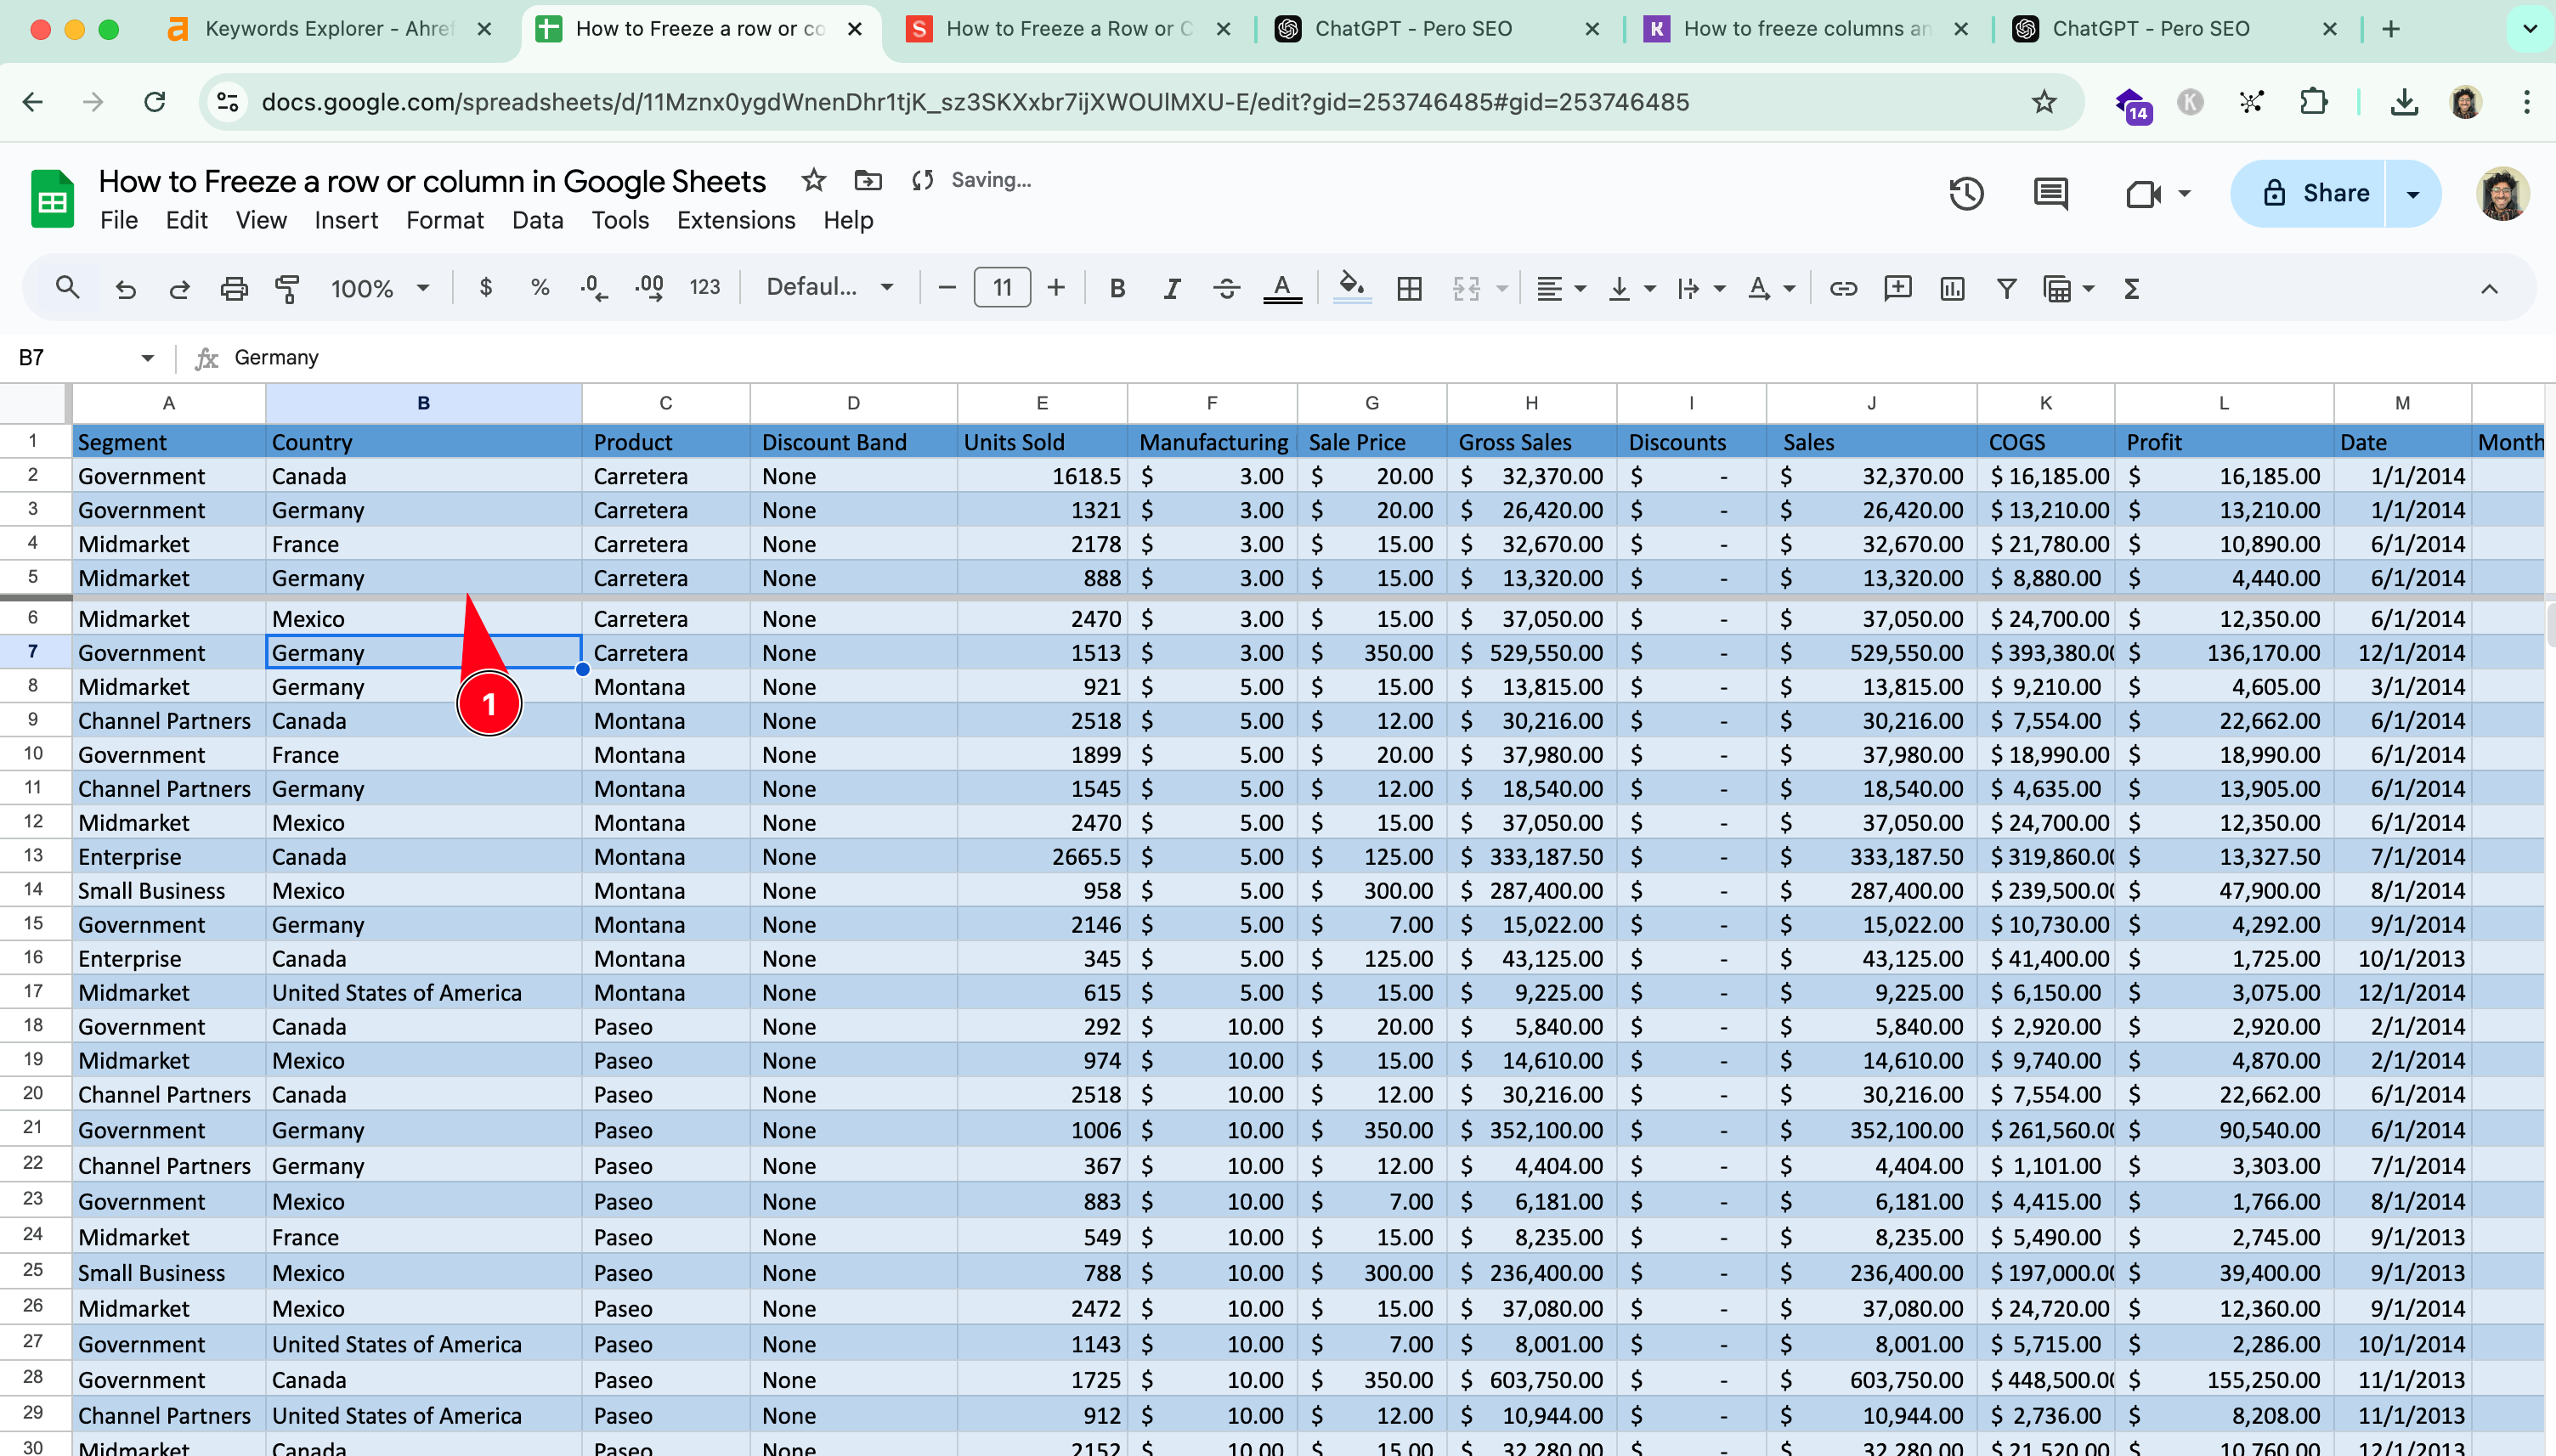
Task: Open the search menus tool
Action: click(x=67, y=288)
